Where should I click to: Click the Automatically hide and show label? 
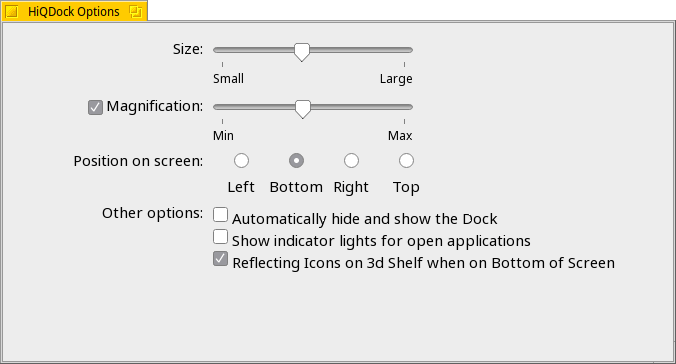point(365,219)
